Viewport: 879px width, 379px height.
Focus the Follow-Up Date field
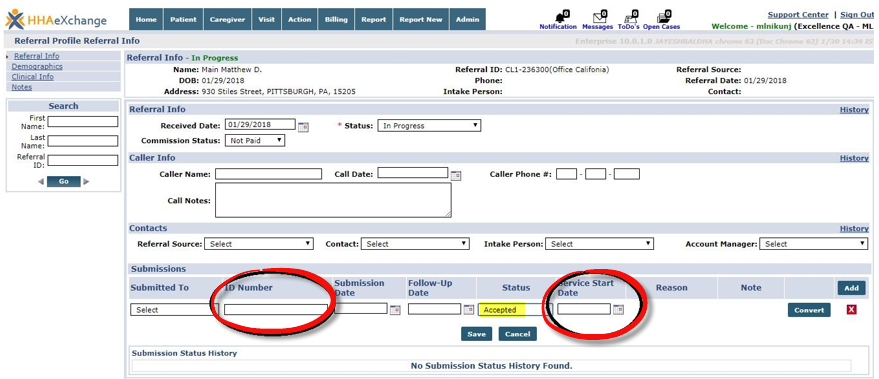(x=434, y=308)
